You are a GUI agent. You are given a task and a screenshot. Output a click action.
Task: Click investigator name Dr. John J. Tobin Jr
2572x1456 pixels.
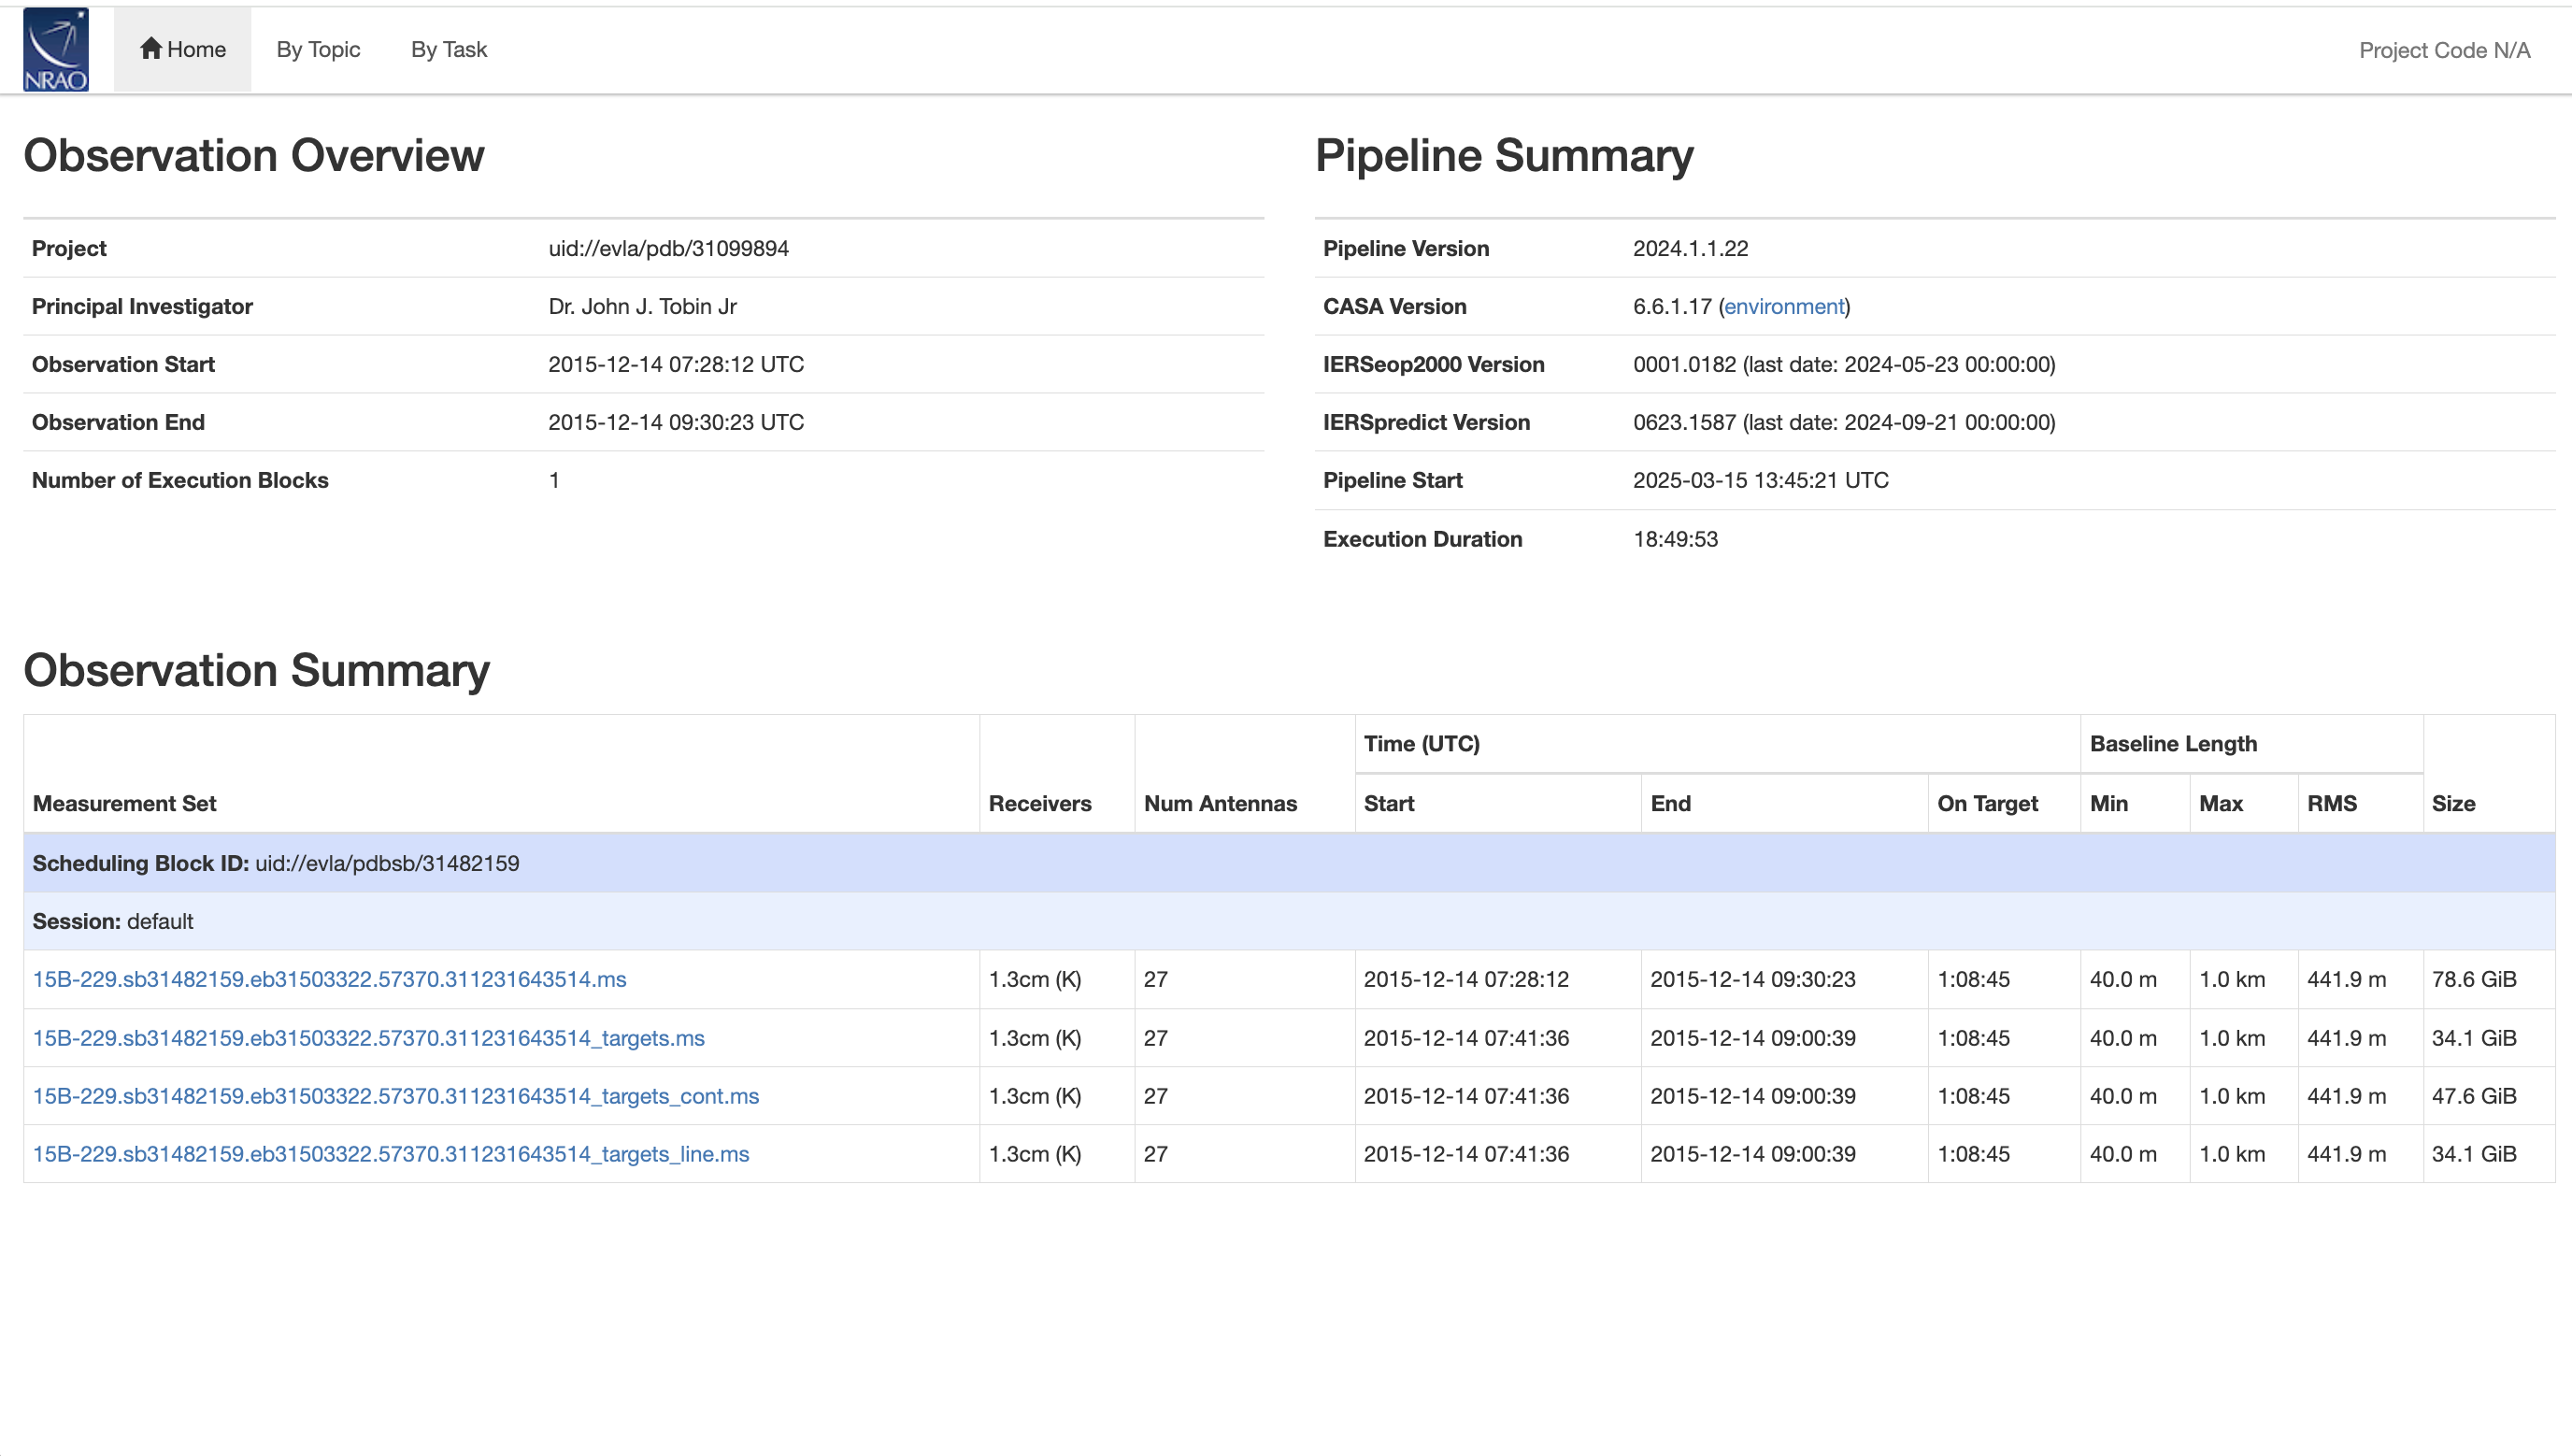(642, 307)
